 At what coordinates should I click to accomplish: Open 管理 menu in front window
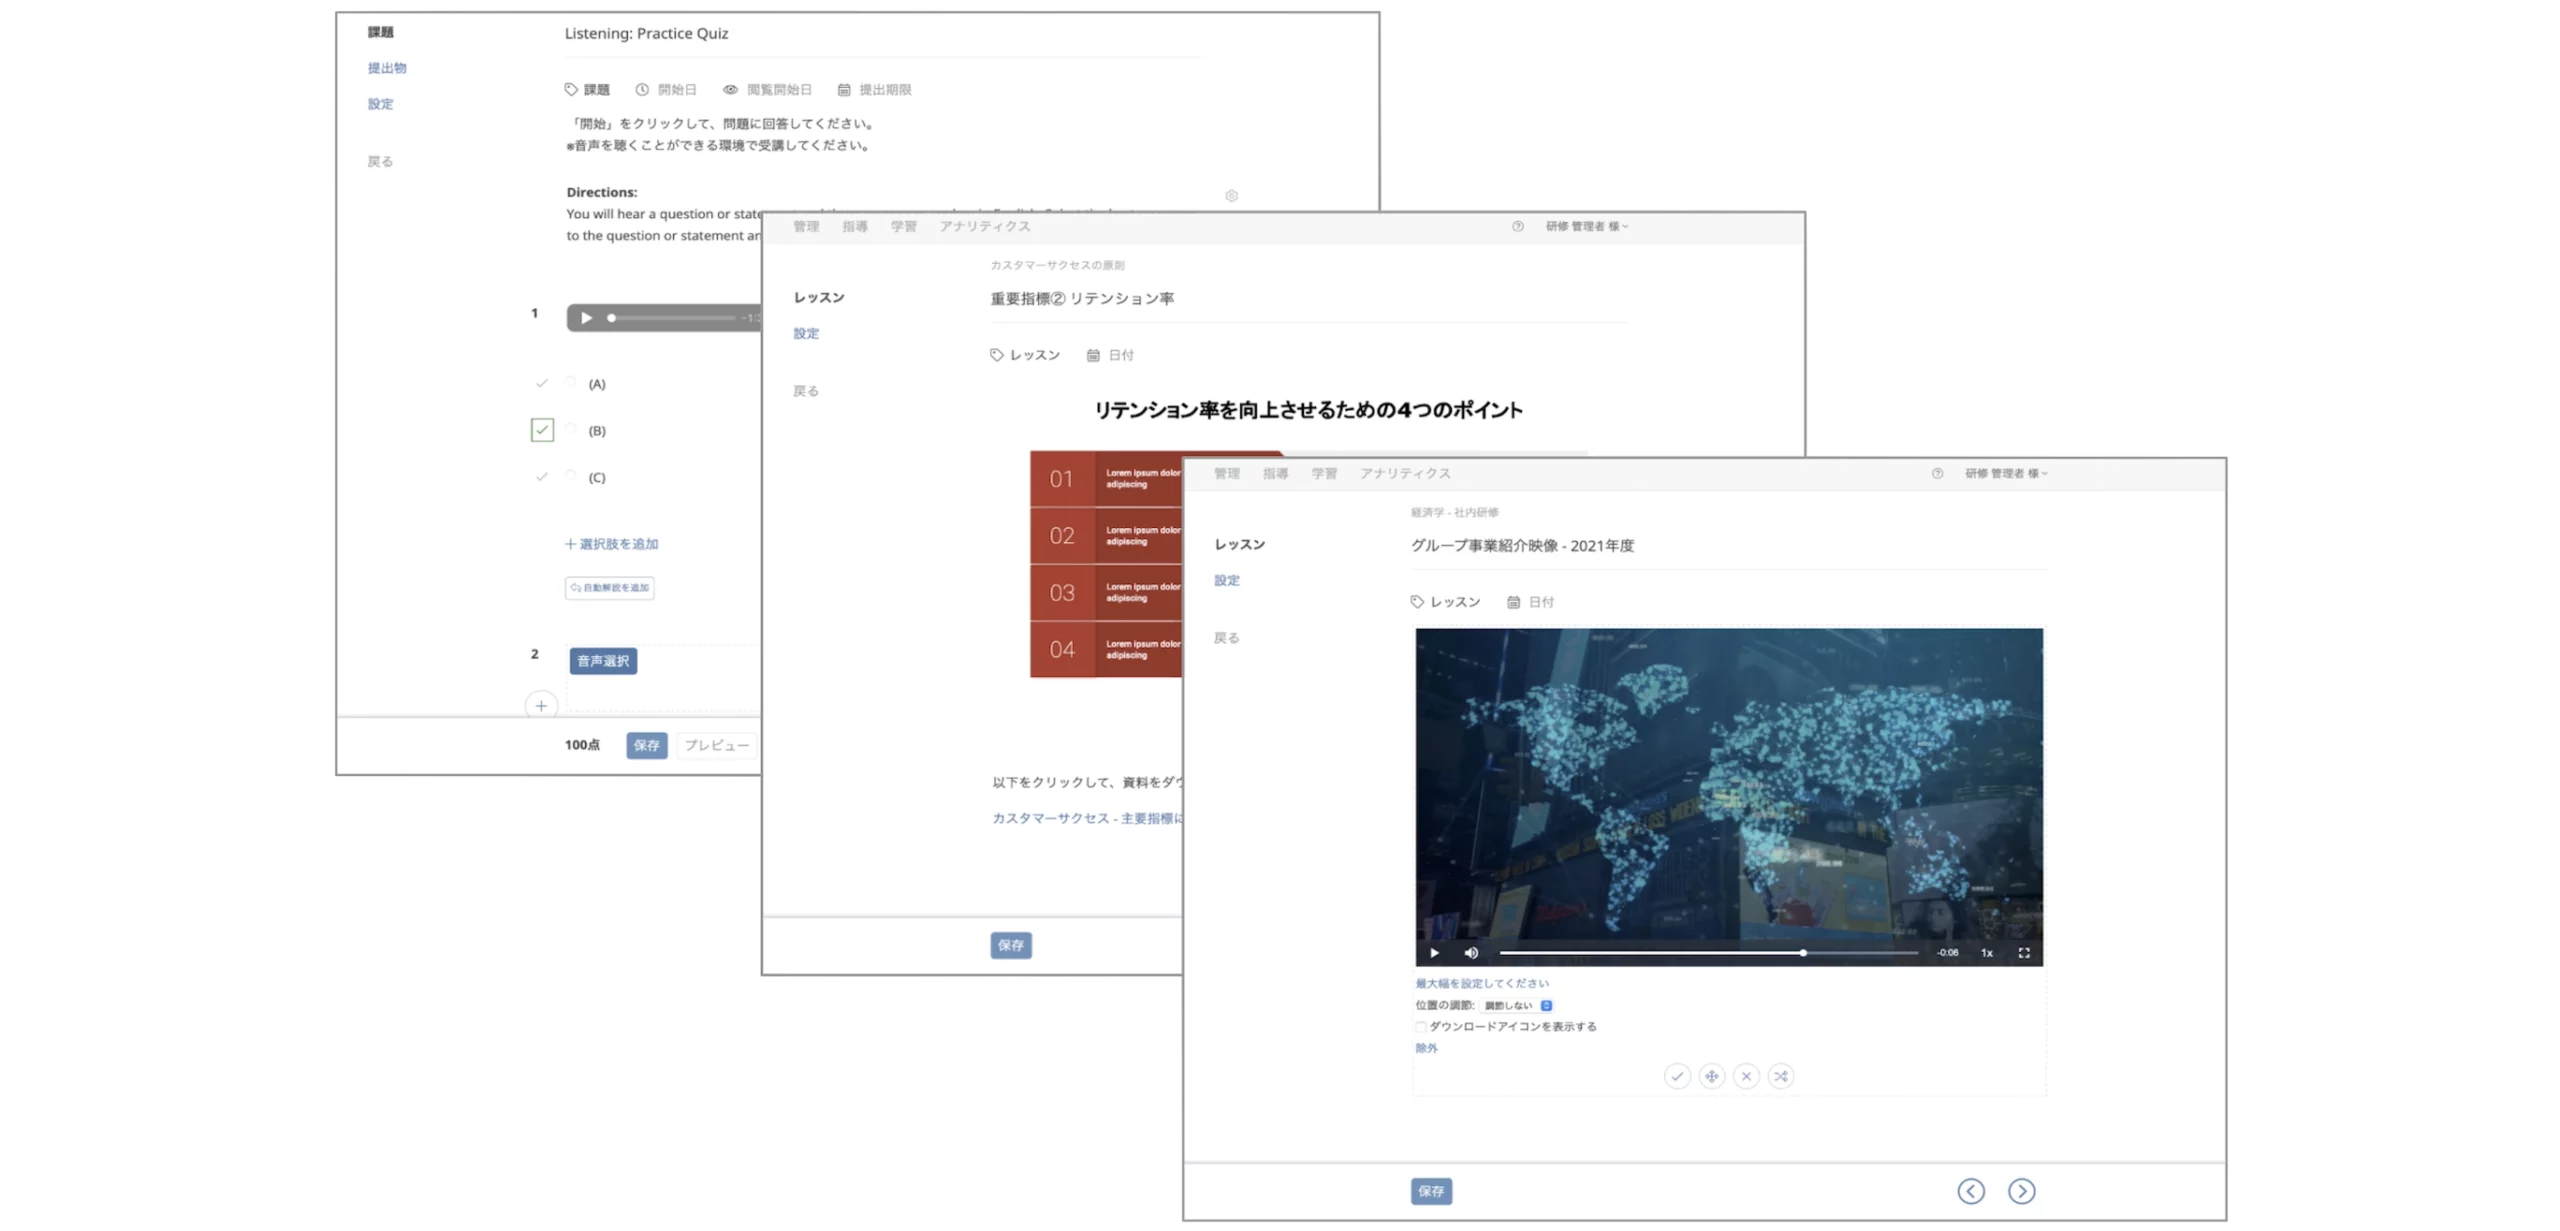click(1226, 473)
